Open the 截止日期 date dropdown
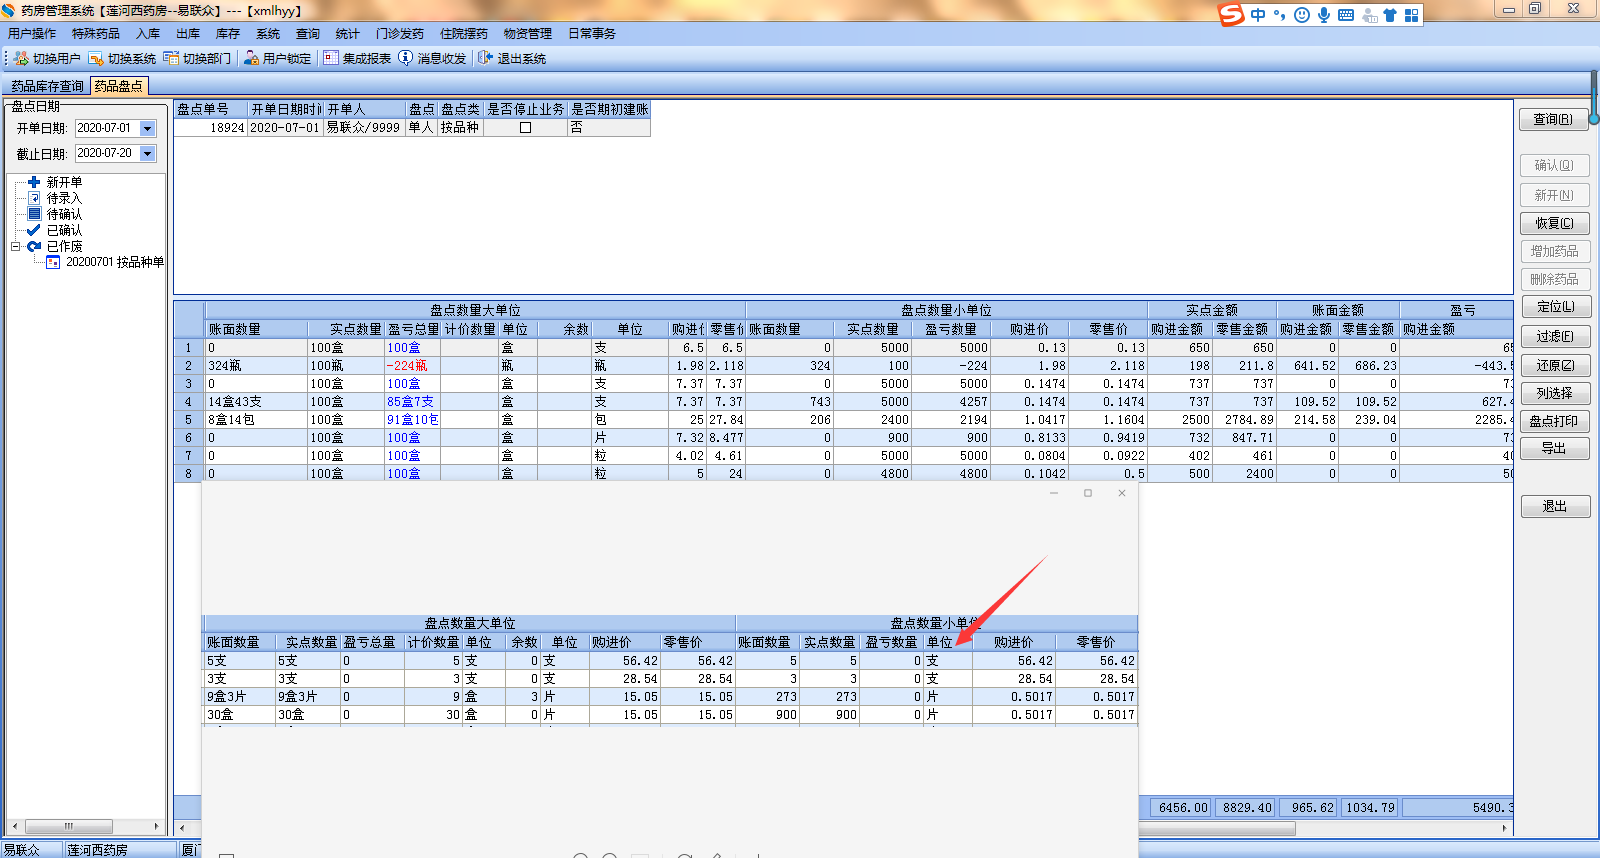 (148, 153)
